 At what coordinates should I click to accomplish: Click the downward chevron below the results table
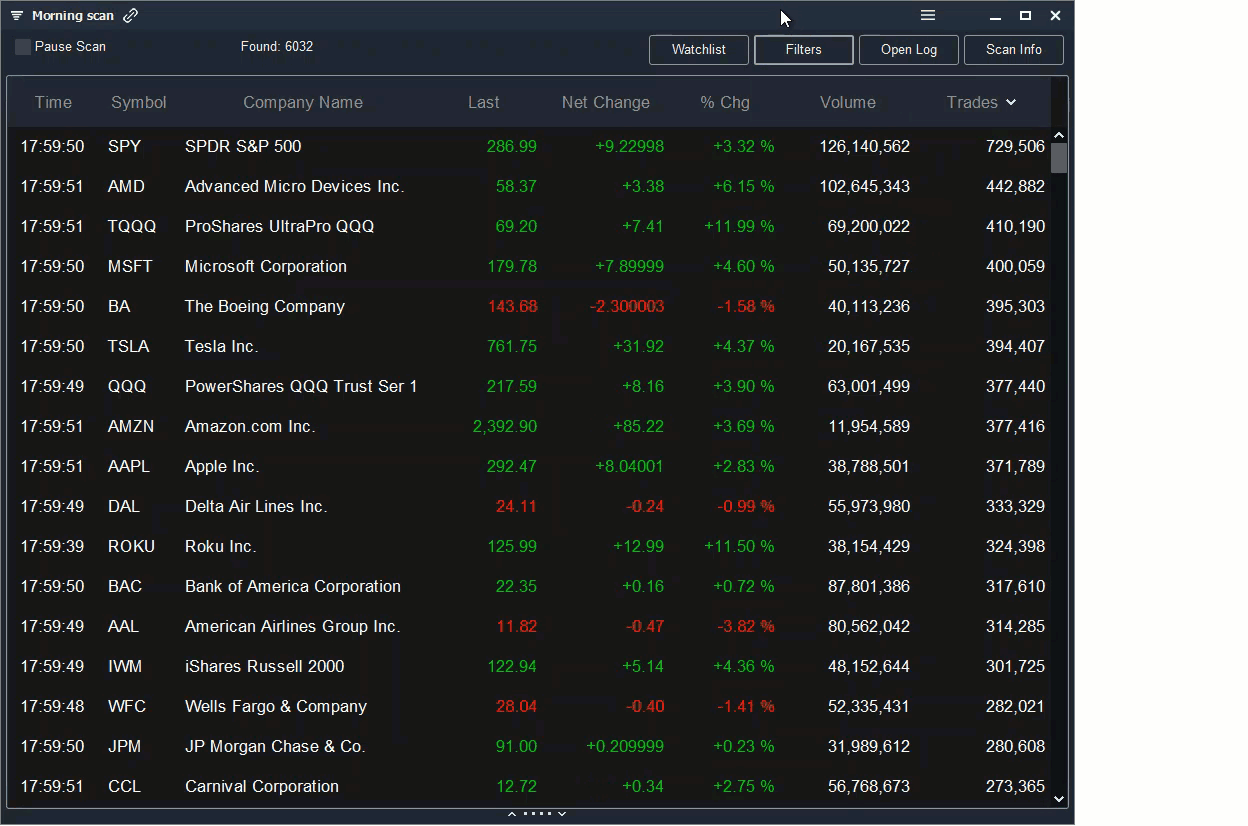561,813
